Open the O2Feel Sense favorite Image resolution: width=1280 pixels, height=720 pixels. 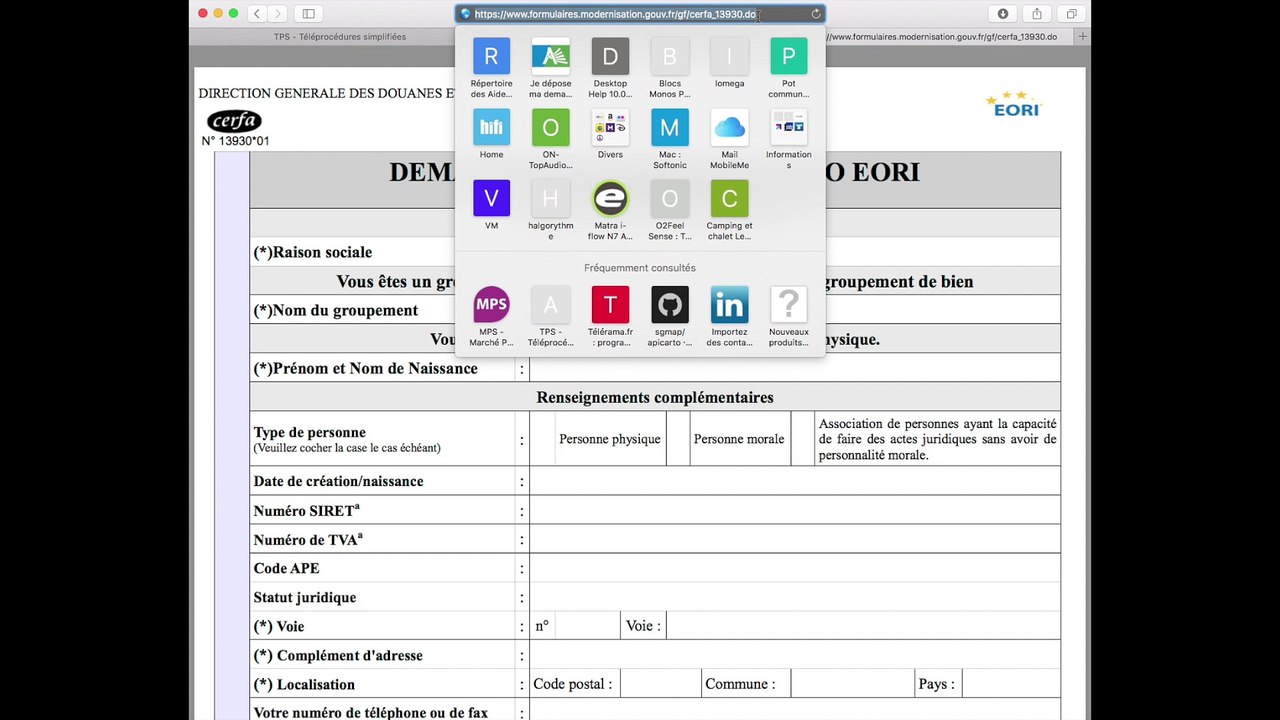pyautogui.click(x=670, y=209)
